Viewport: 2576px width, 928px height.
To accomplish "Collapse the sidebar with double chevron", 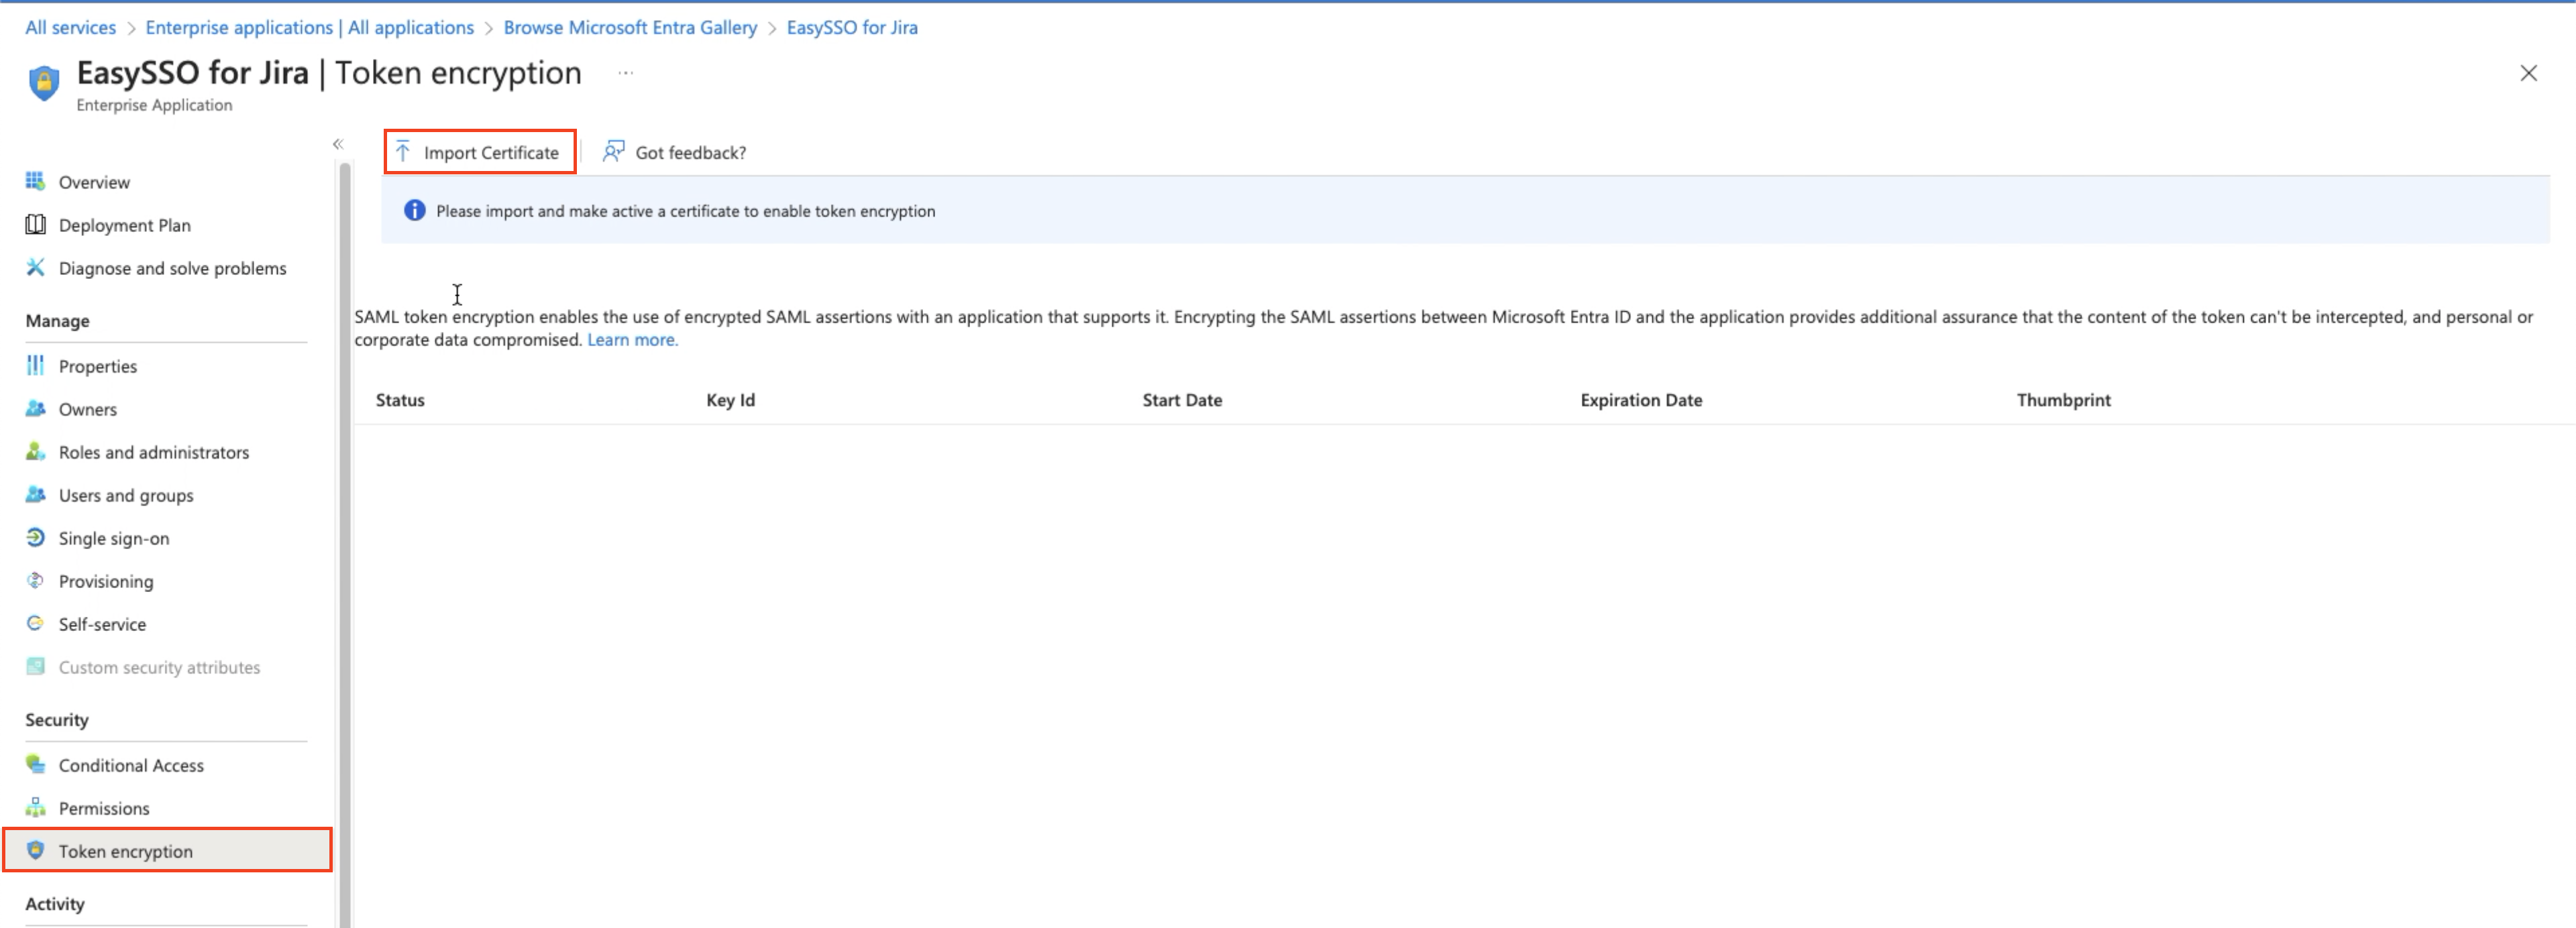I will 338,144.
